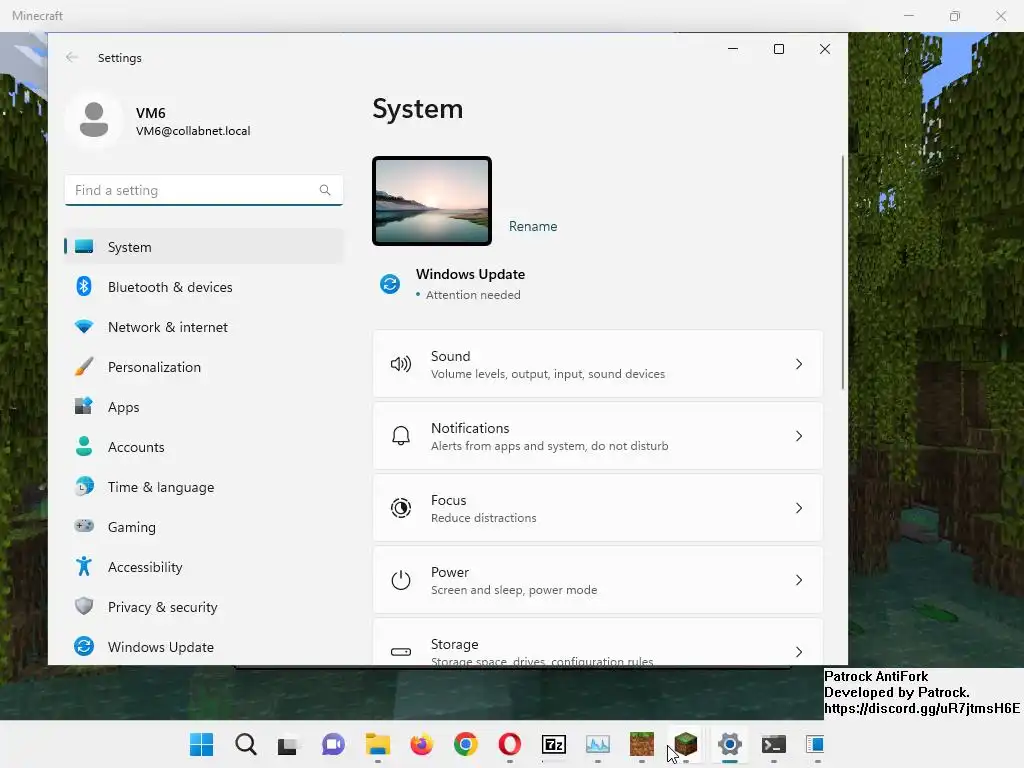Click the bell icon on Notifications card

pyautogui.click(x=401, y=436)
